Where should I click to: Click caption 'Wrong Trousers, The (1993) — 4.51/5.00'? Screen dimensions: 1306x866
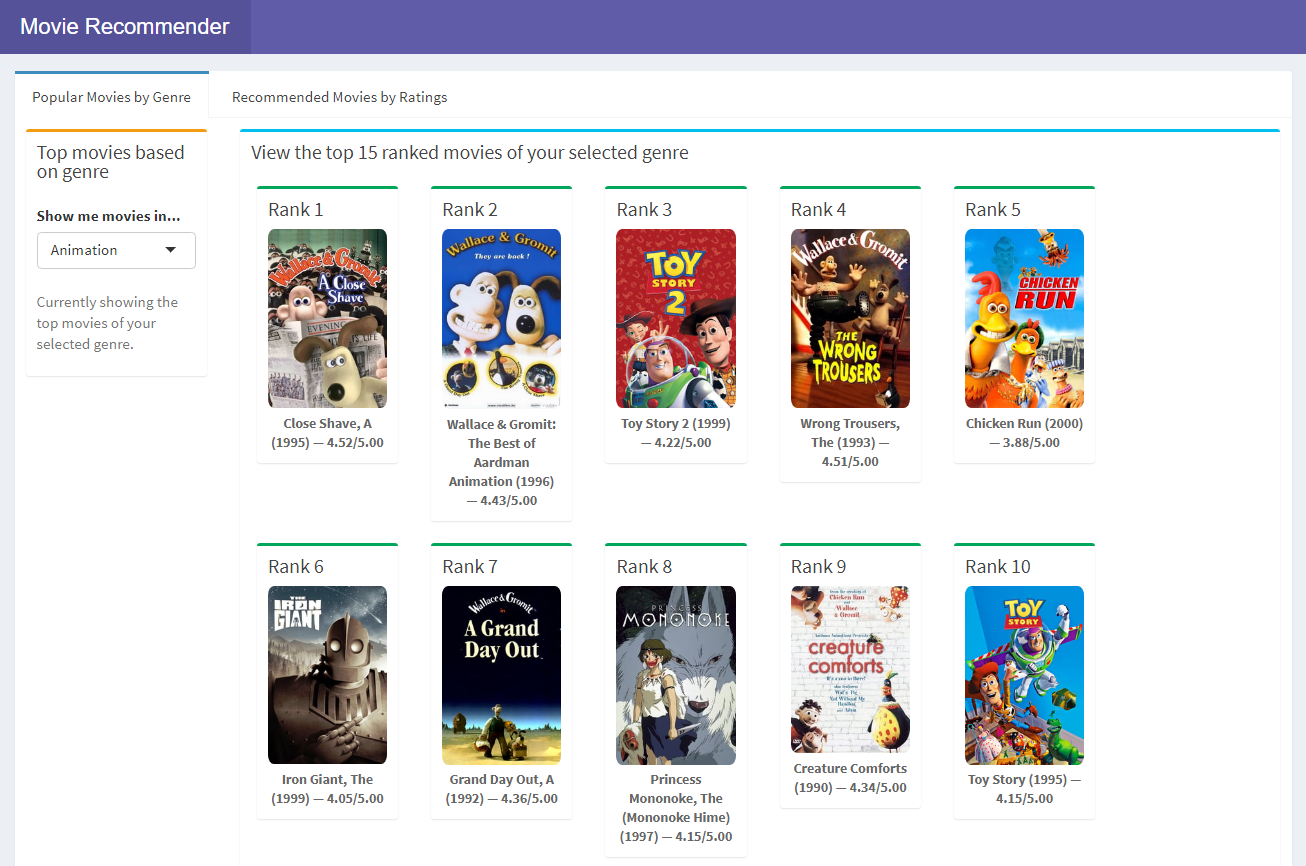(850, 443)
